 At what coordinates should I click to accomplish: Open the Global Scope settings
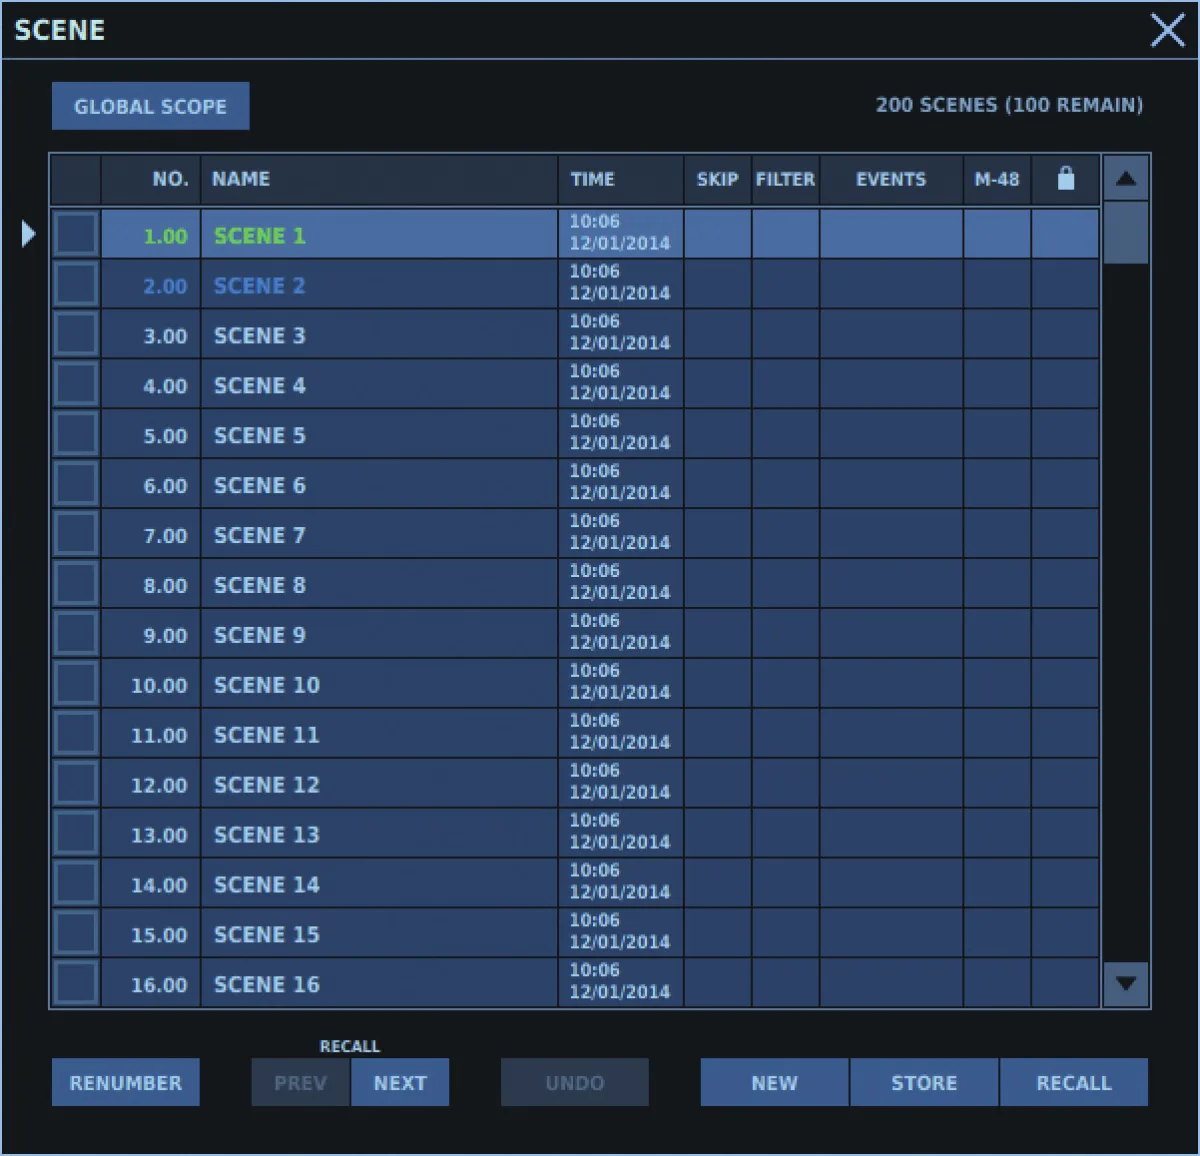coord(151,106)
